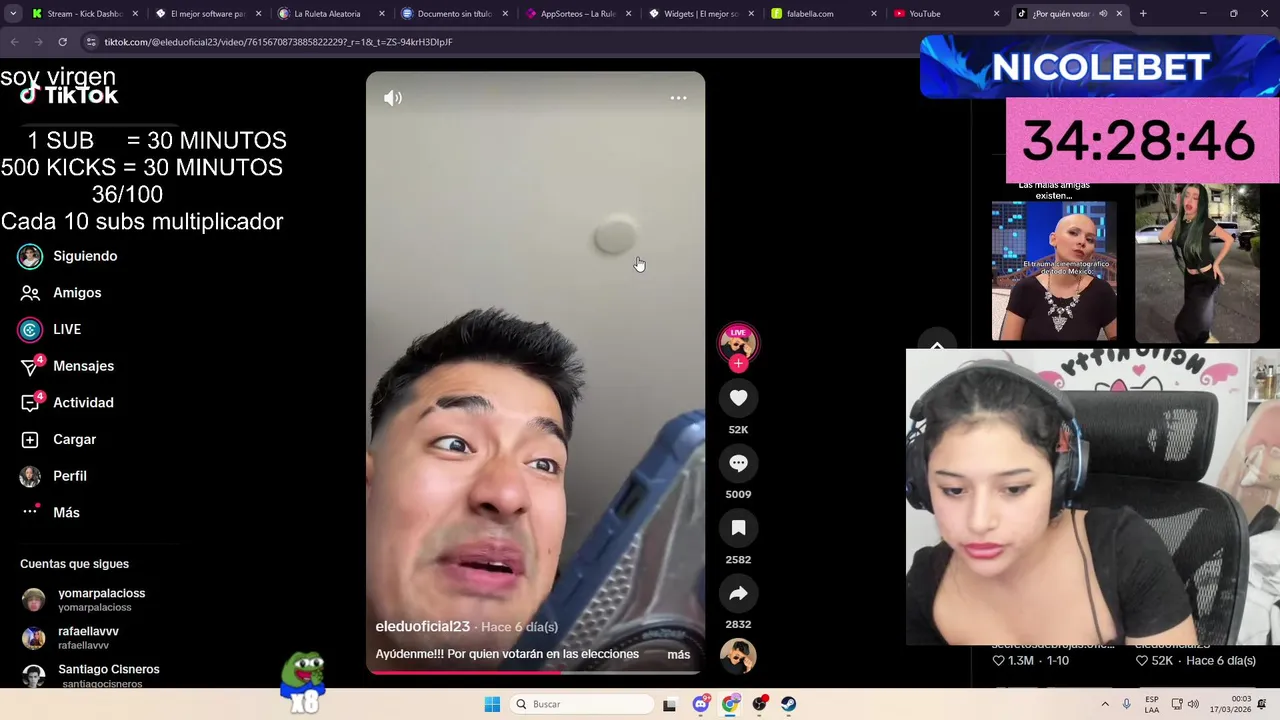Viewport: 1280px width, 720px height.
Task: Click the "34:28:46" timer text
Action: 1138,140
